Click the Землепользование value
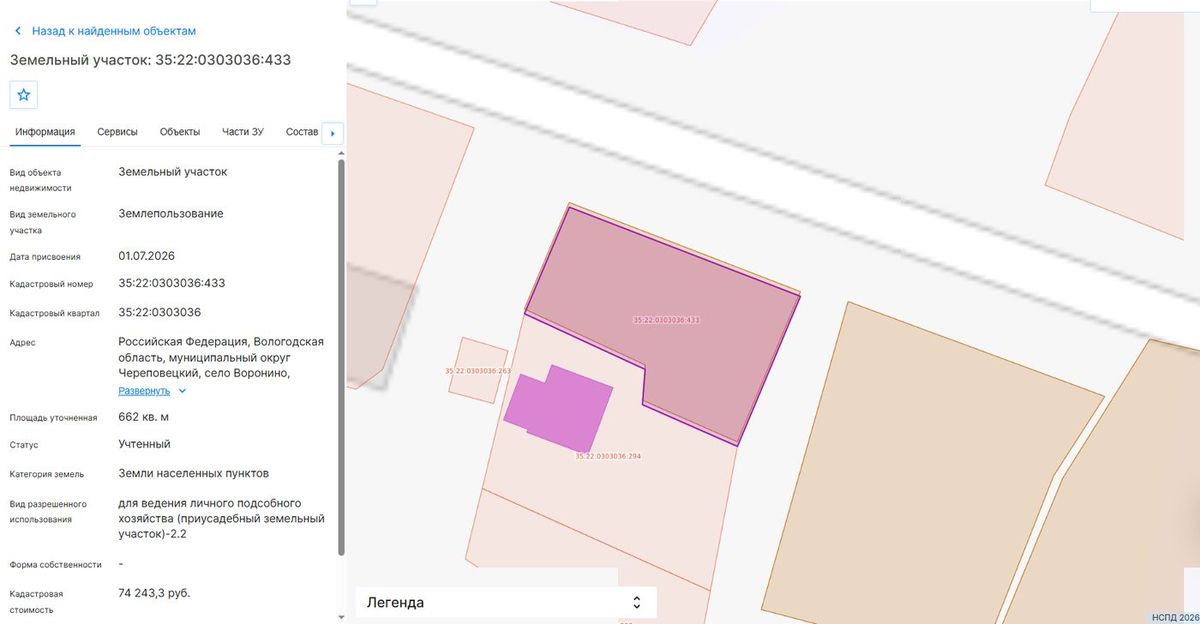1200x624 pixels. point(171,214)
